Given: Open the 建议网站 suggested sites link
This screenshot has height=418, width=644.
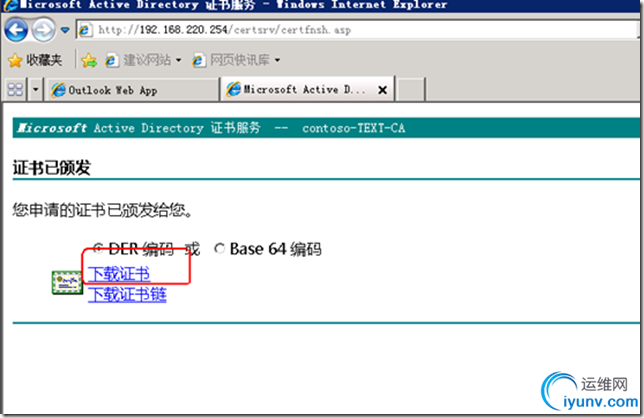Looking at the screenshot, I should pyautogui.click(x=138, y=60).
